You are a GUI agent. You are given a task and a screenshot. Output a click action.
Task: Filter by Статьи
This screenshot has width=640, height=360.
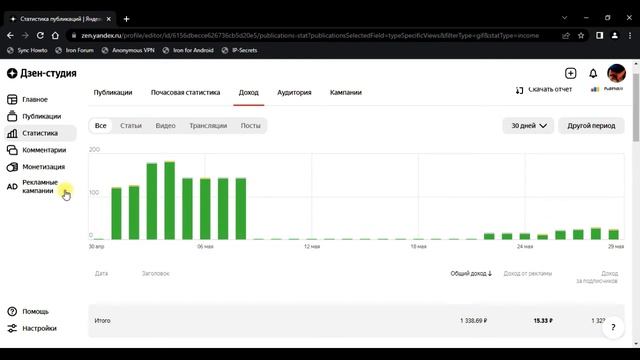point(131,126)
